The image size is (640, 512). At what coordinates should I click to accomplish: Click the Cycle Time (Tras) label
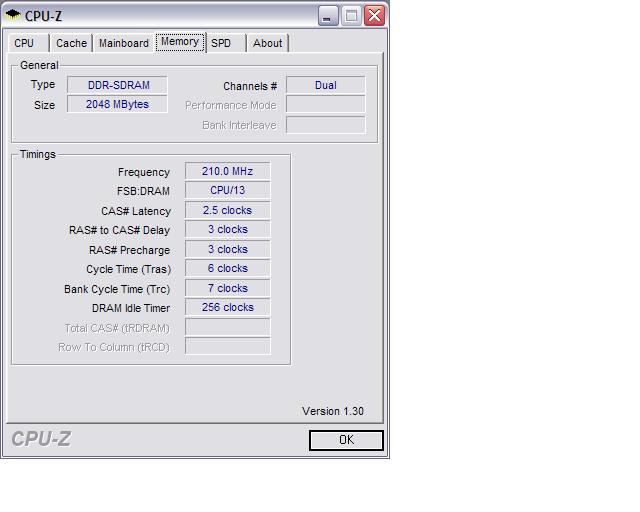pos(129,269)
